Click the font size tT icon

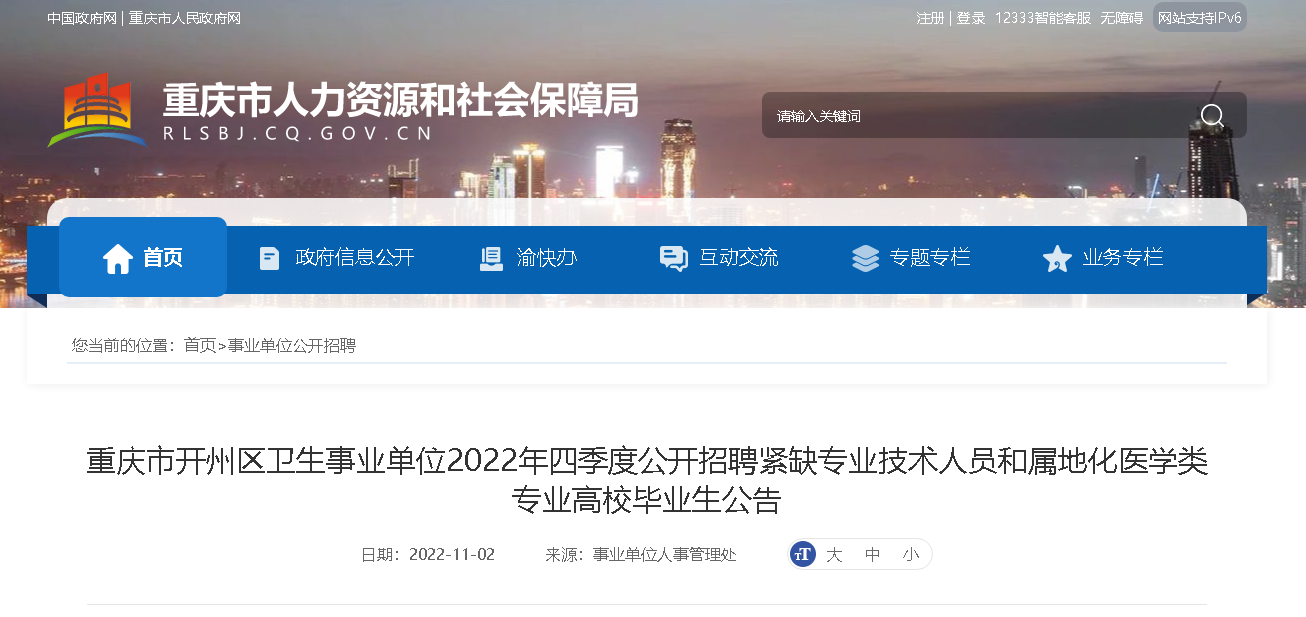(802, 554)
